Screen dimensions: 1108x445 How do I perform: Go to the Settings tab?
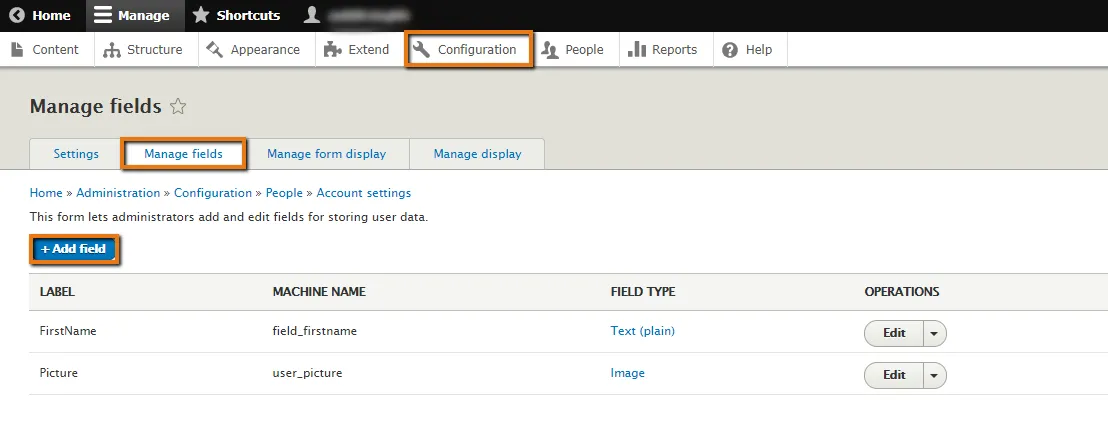[76, 154]
